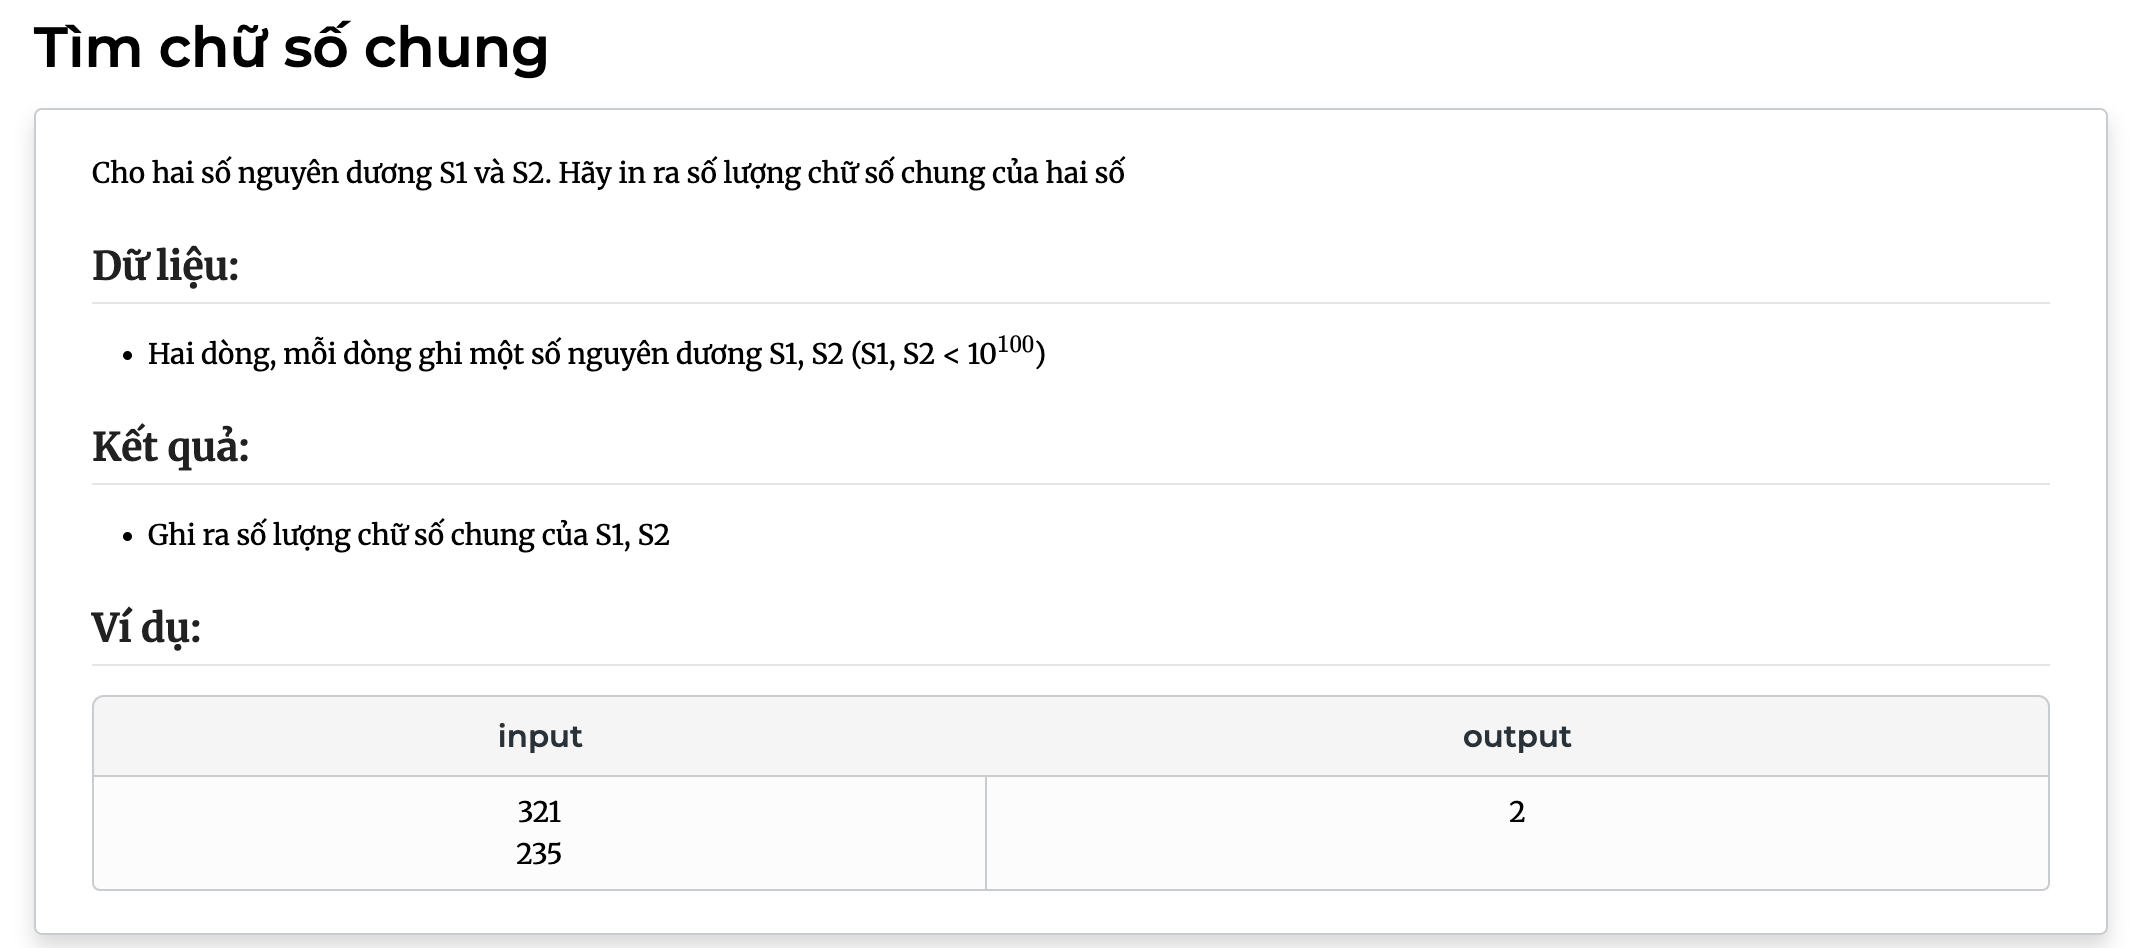The height and width of the screenshot is (948, 2134).
Task: Click the "Ví dụ:" section heading
Action: click(146, 628)
